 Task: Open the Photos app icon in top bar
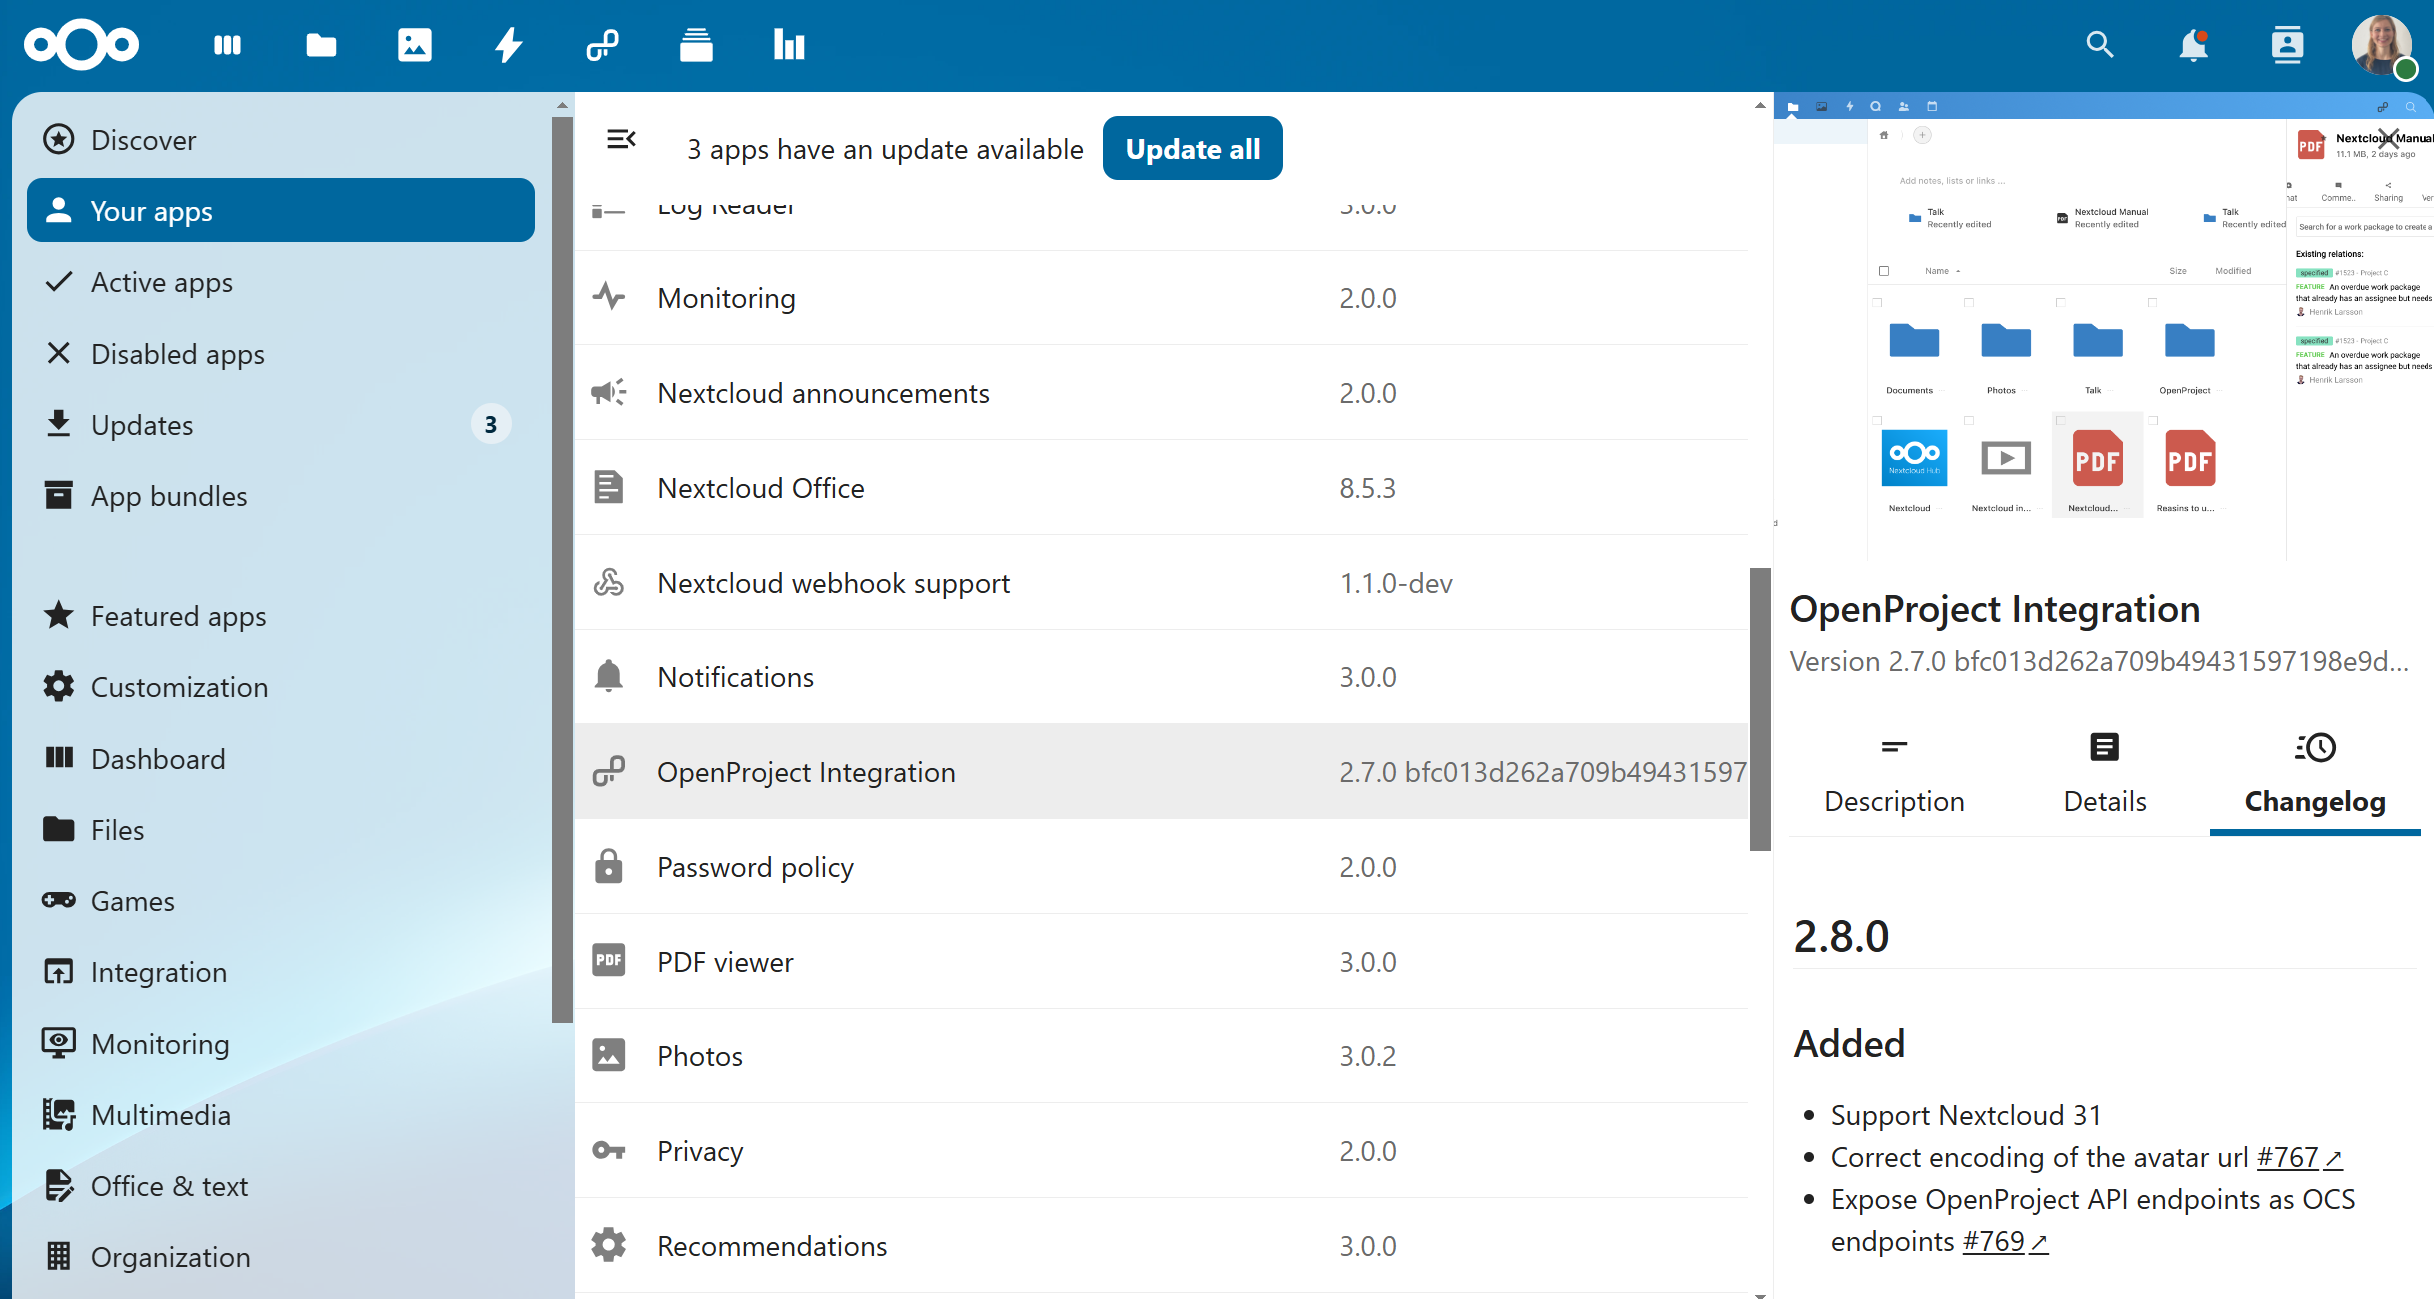(415, 45)
